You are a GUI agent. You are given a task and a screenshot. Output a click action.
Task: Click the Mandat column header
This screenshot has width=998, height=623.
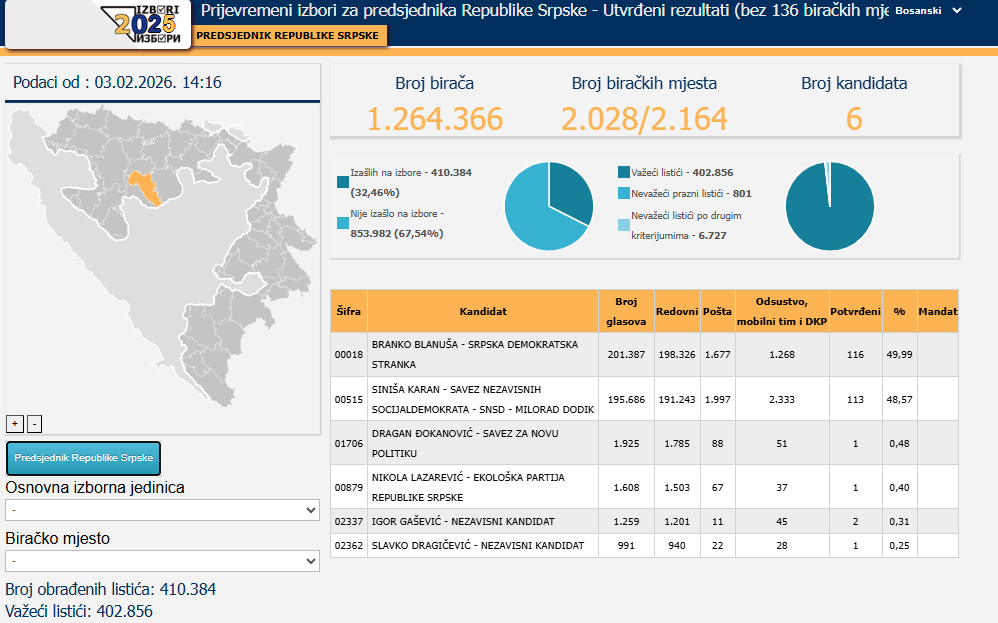[937, 311]
